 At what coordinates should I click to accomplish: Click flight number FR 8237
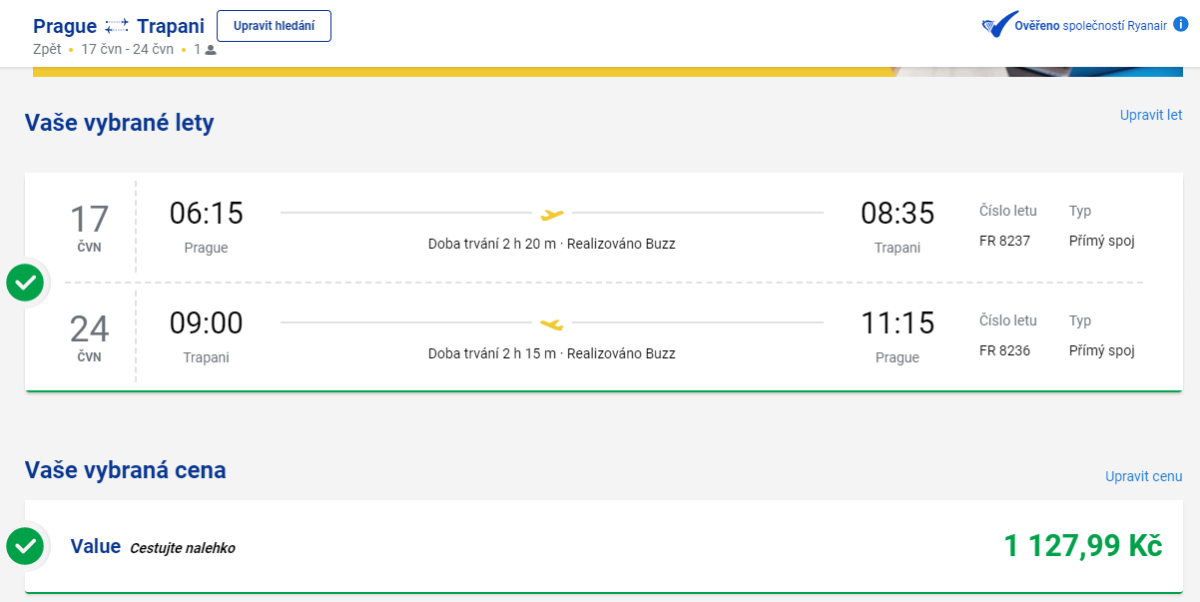pyautogui.click(x=1004, y=241)
